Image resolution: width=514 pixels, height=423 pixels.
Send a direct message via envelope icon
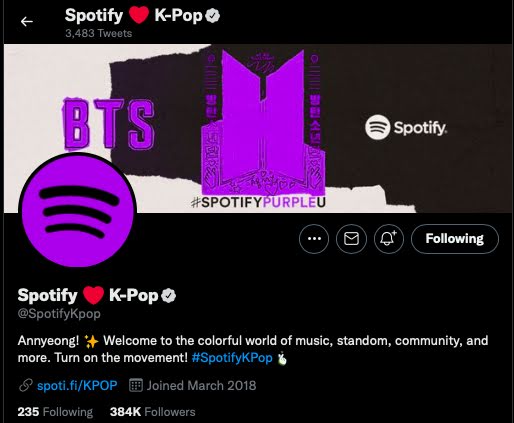point(351,239)
